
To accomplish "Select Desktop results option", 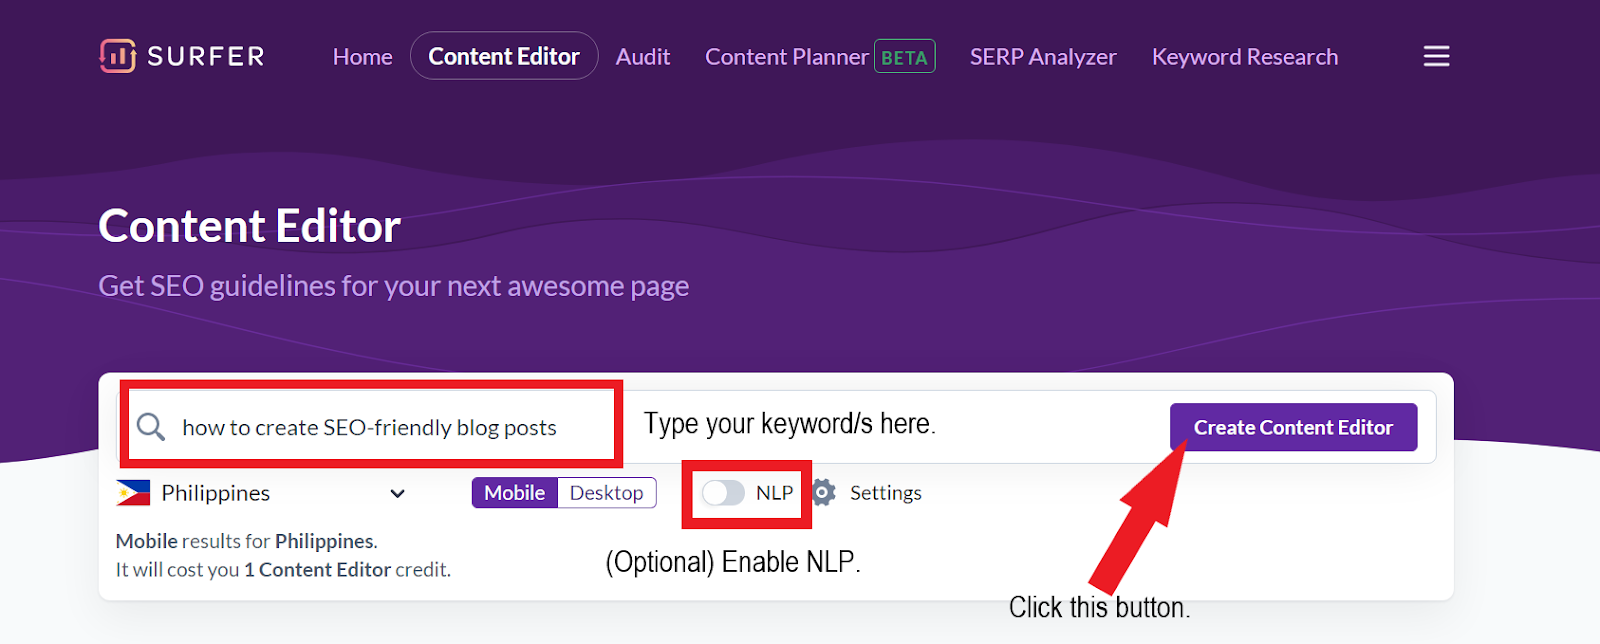I will click(606, 493).
